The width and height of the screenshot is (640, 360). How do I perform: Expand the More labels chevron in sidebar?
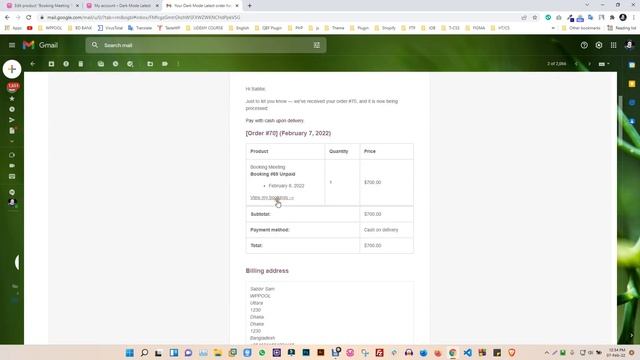tap(12, 141)
